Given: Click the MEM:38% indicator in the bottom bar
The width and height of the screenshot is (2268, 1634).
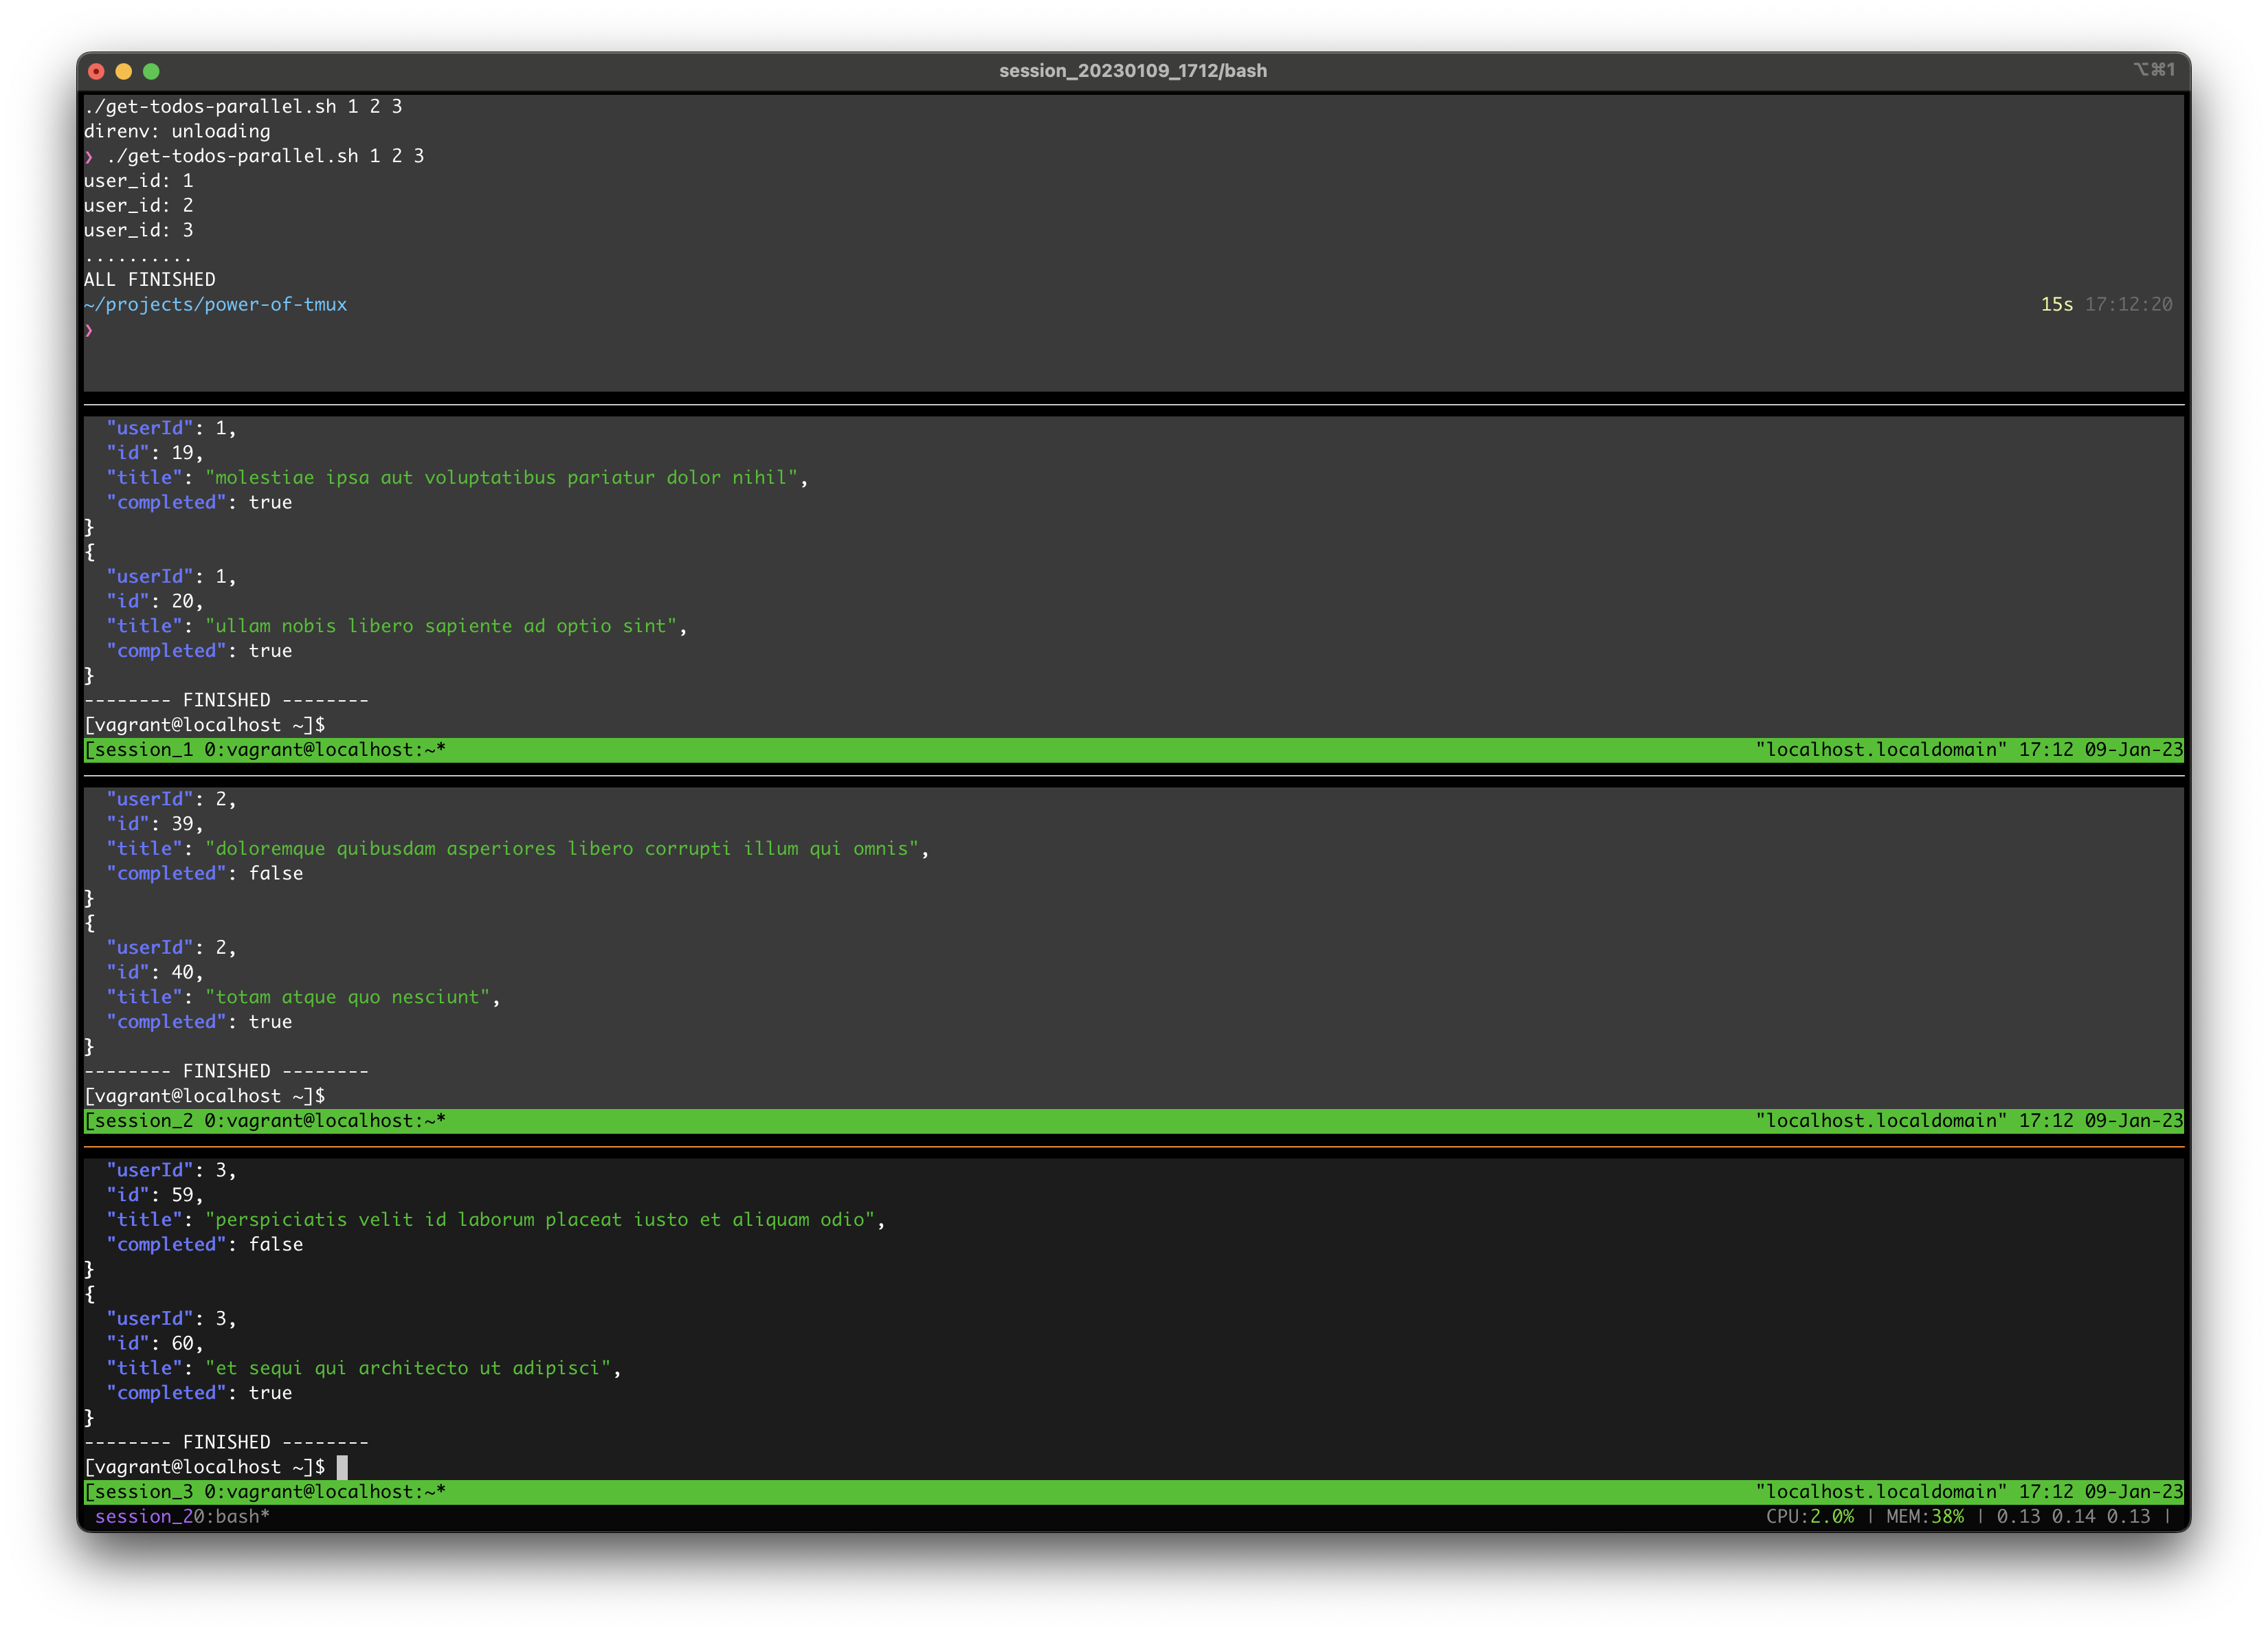Looking at the screenshot, I should coord(1925,1517).
